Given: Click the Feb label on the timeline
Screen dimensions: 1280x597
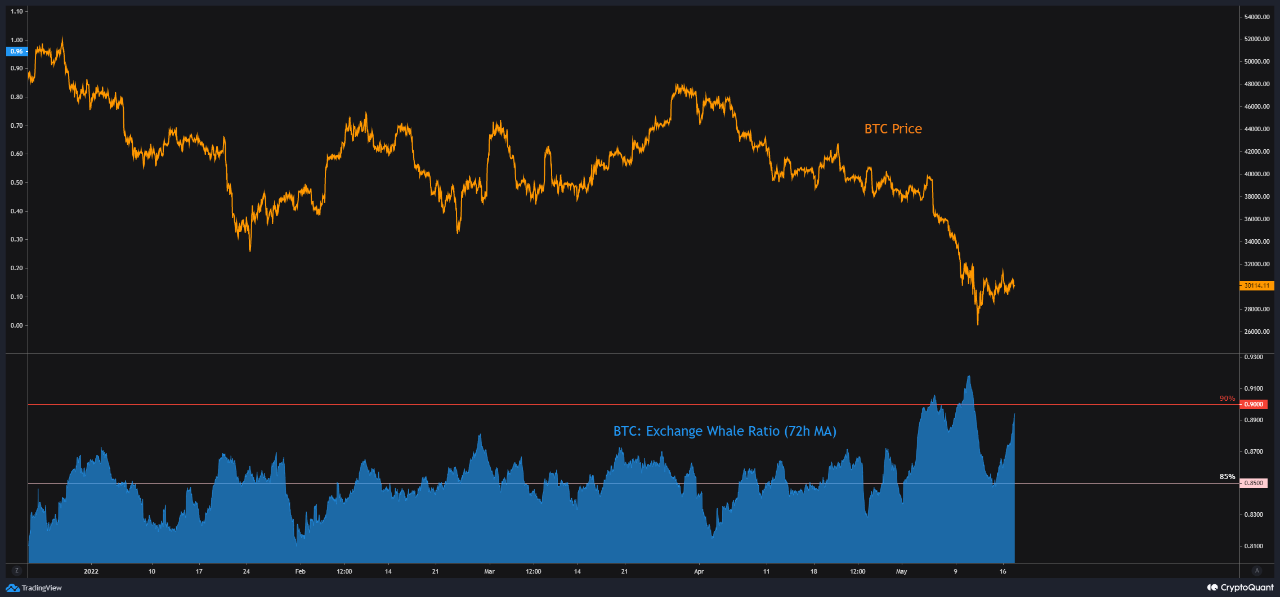Looking at the screenshot, I should (301, 572).
